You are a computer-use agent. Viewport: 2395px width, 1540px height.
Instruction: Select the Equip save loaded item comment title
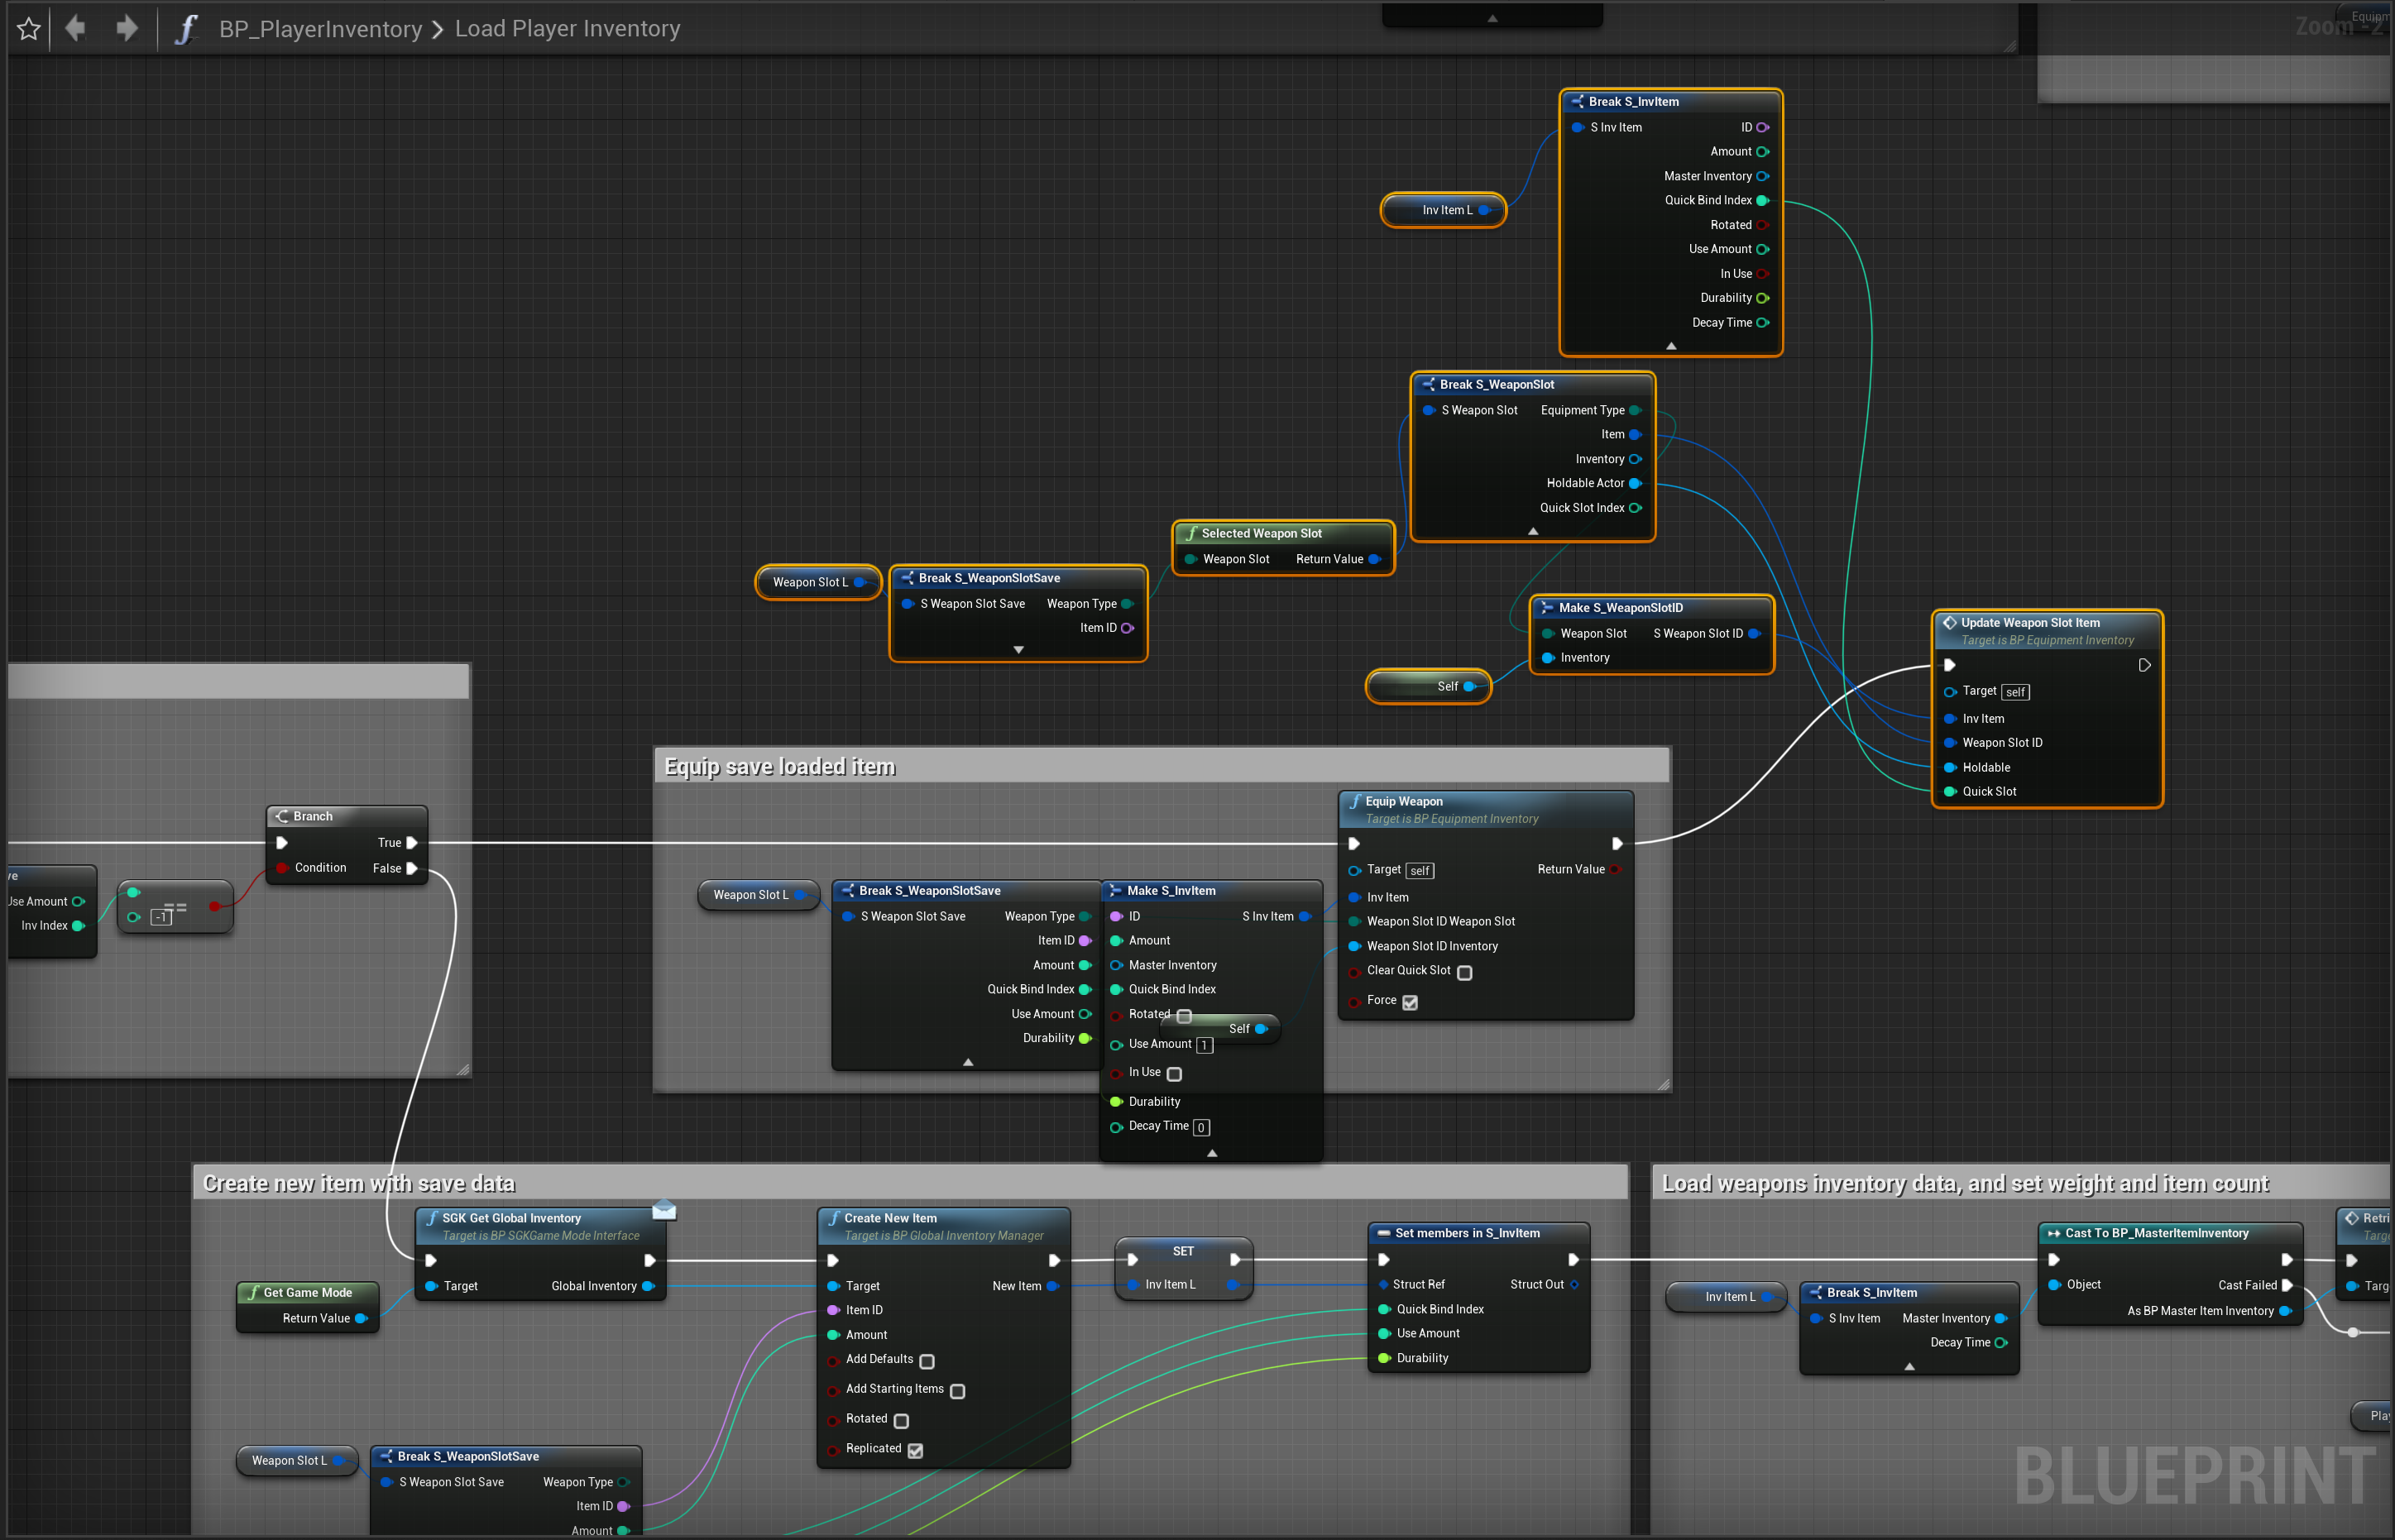pyautogui.click(x=779, y=767)
